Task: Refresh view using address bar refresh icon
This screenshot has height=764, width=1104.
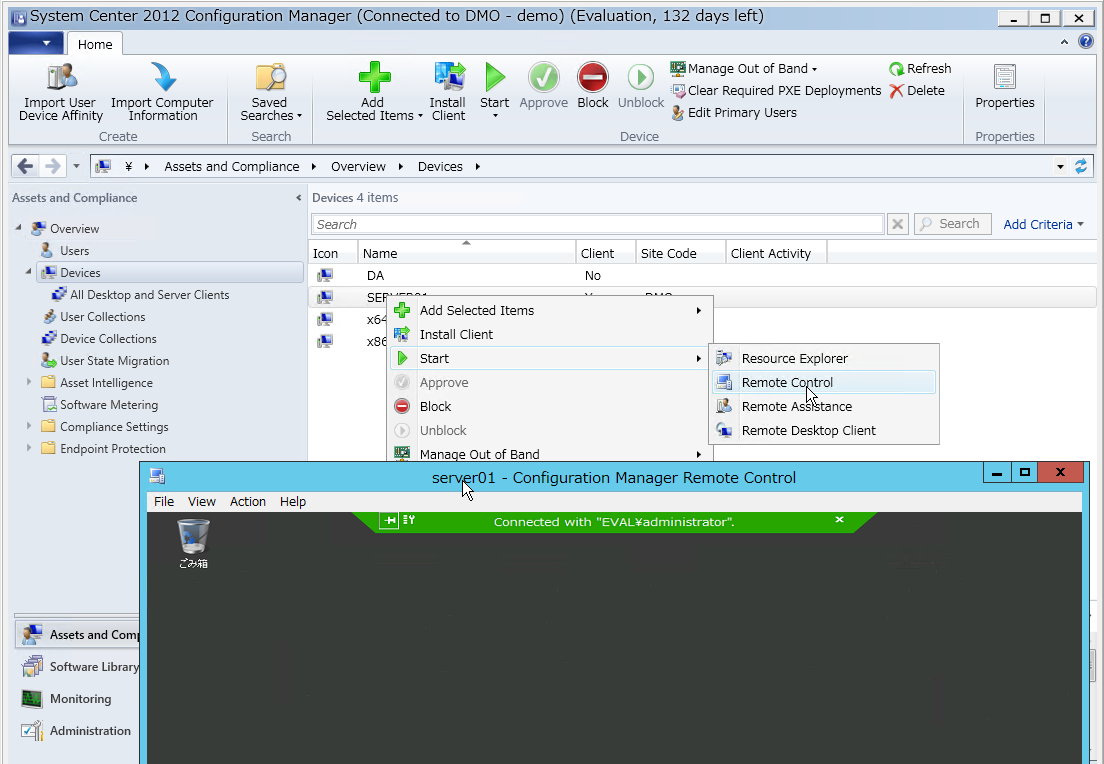Action: (x=1081, y=166)
